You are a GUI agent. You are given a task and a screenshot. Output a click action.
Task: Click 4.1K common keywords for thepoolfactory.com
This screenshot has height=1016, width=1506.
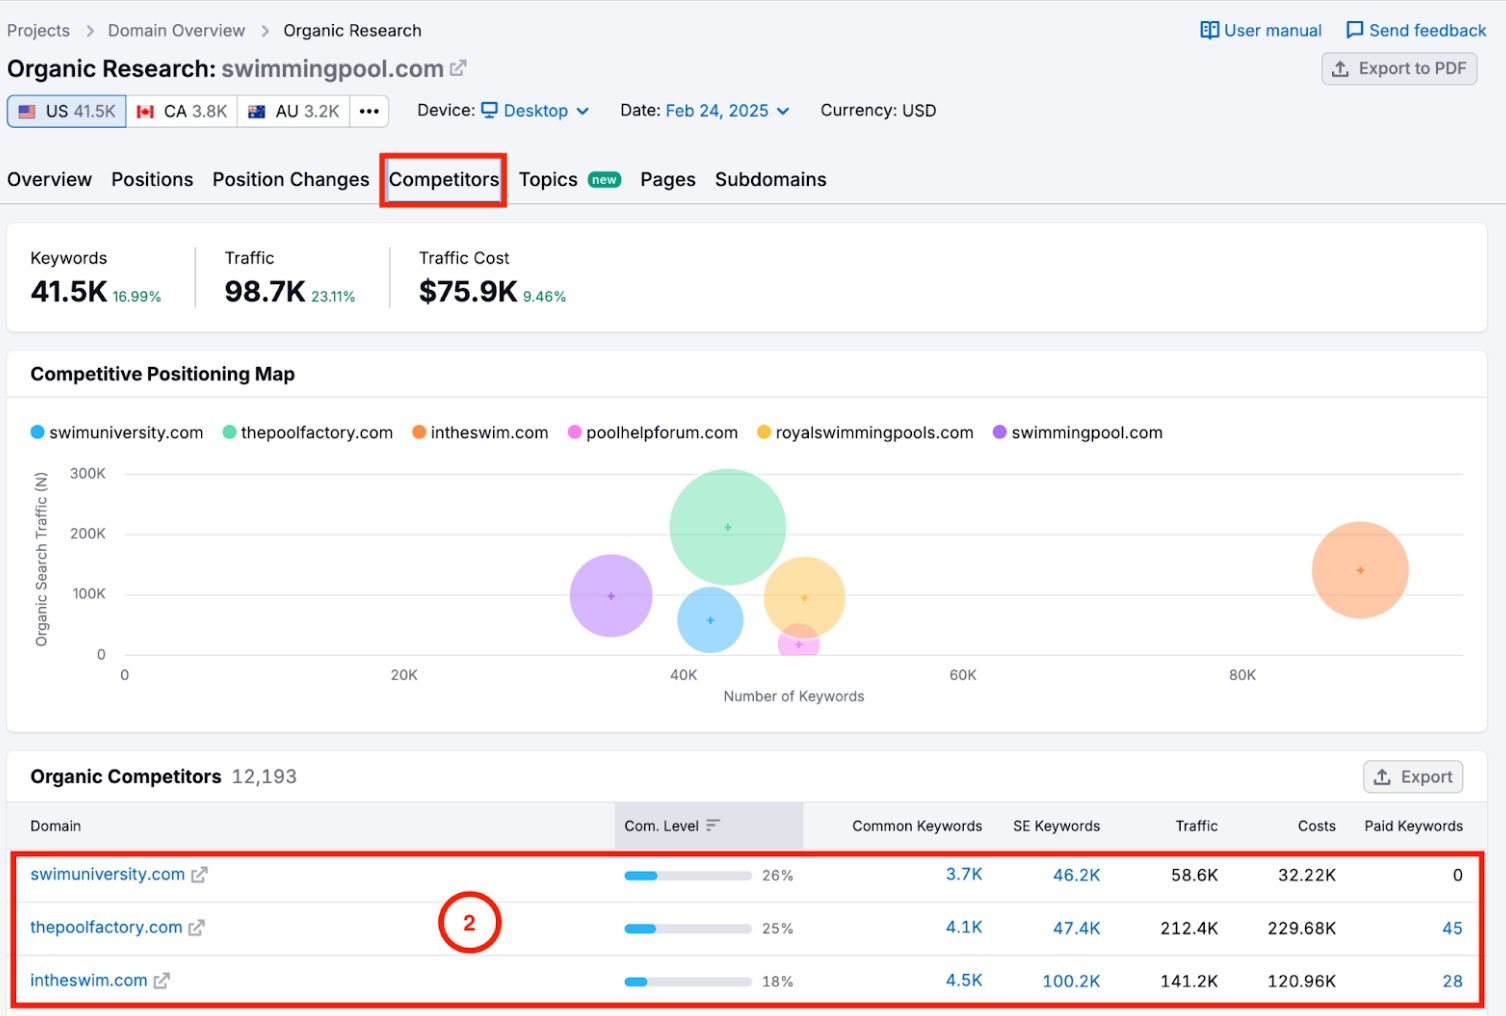click(964, 927)
